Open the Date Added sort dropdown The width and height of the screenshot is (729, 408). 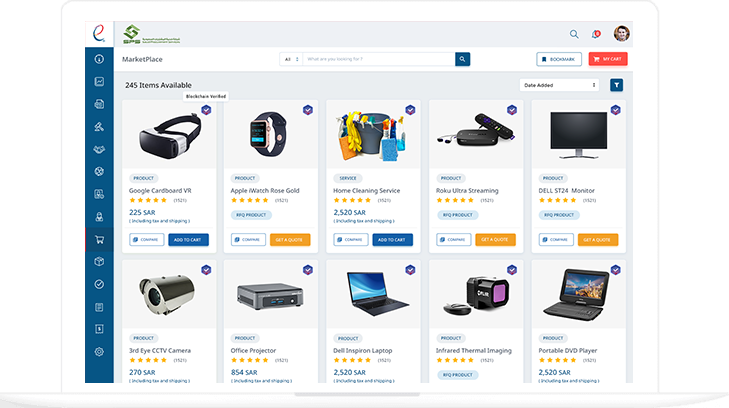coord(559,85)
